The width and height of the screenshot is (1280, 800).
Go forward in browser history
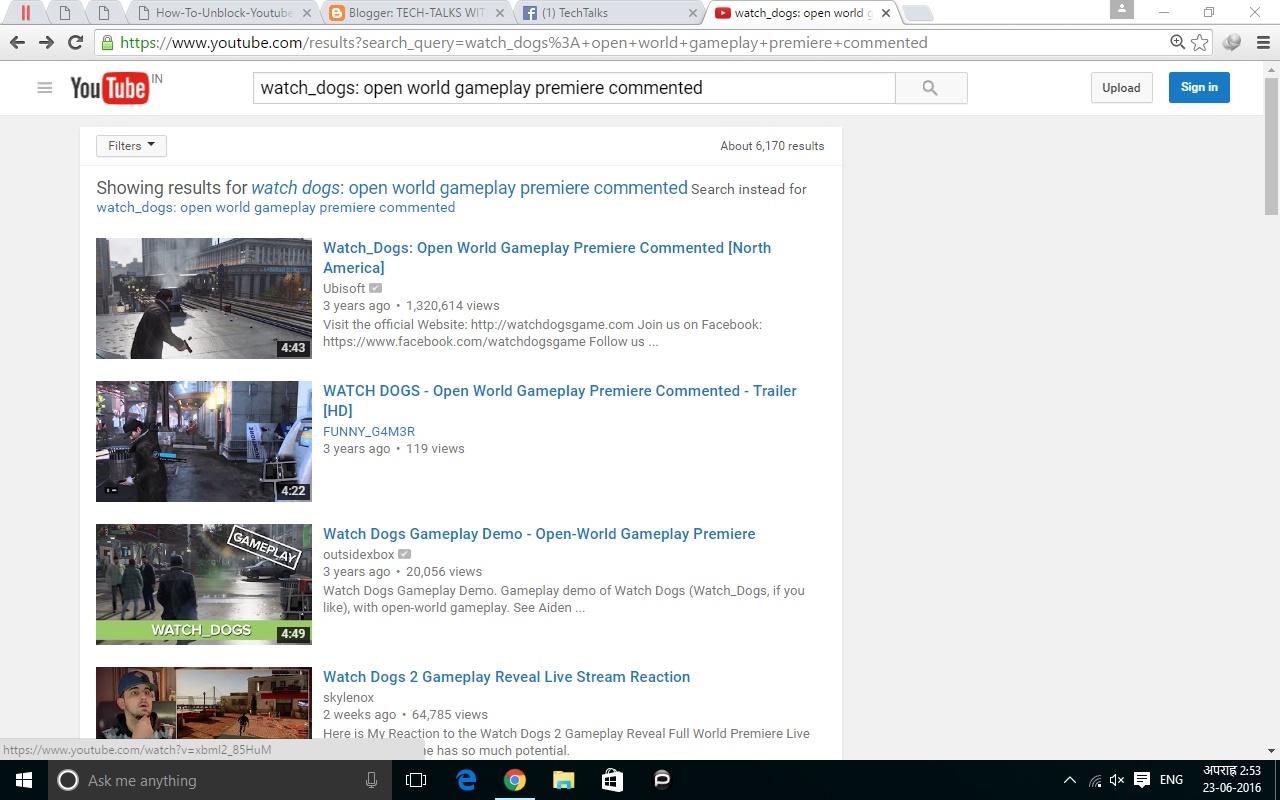[46, 42]
